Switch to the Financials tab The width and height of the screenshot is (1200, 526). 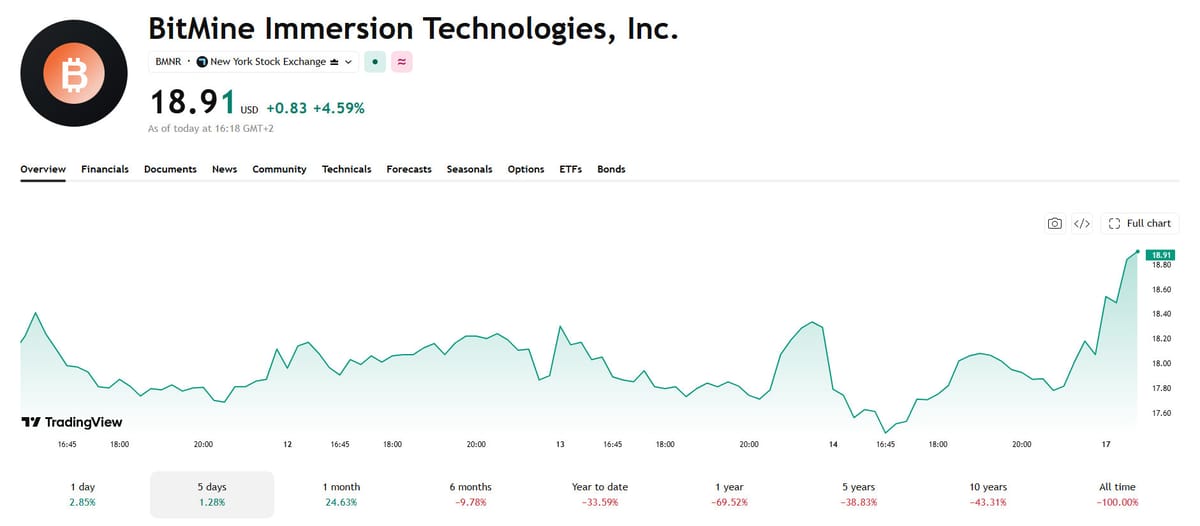point(105,169)
